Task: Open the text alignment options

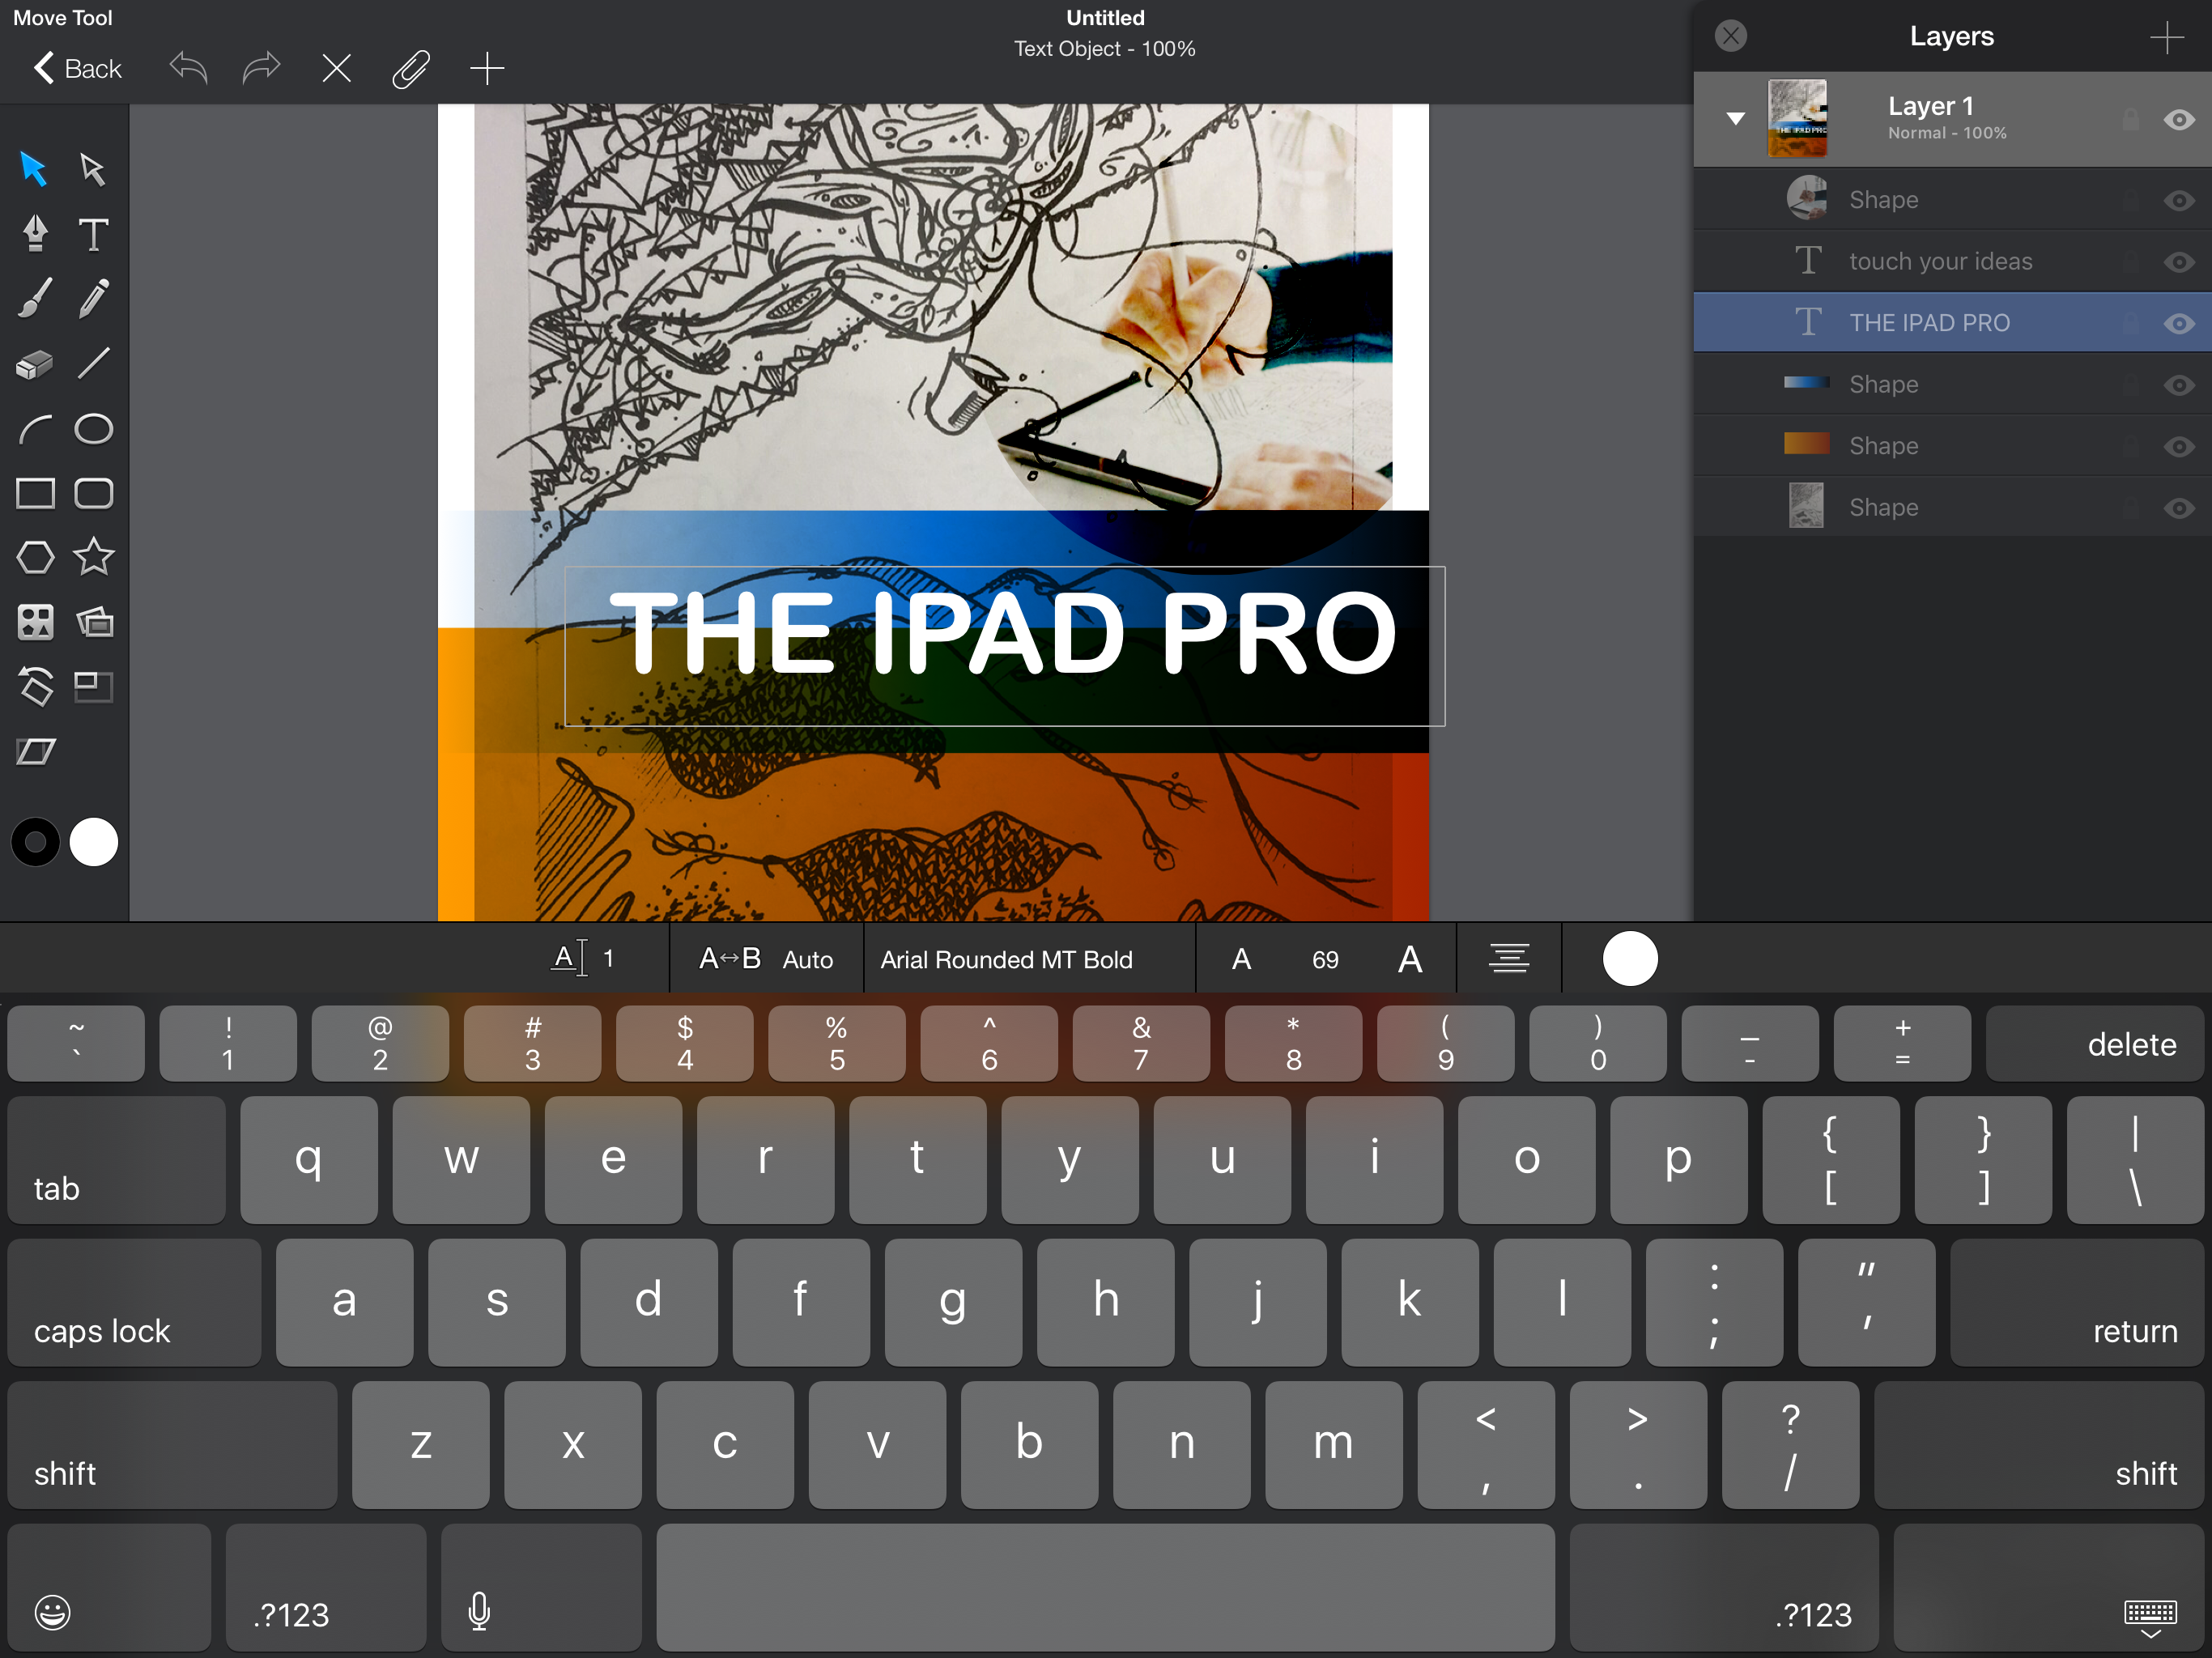Action: point(1509,958)
